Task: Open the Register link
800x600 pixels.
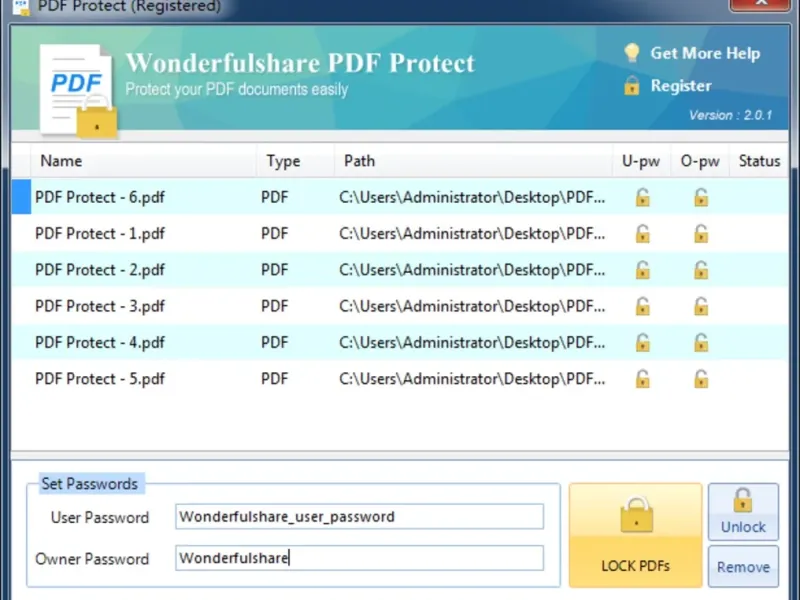Action: pyautogui.click(x=681, y=86)
